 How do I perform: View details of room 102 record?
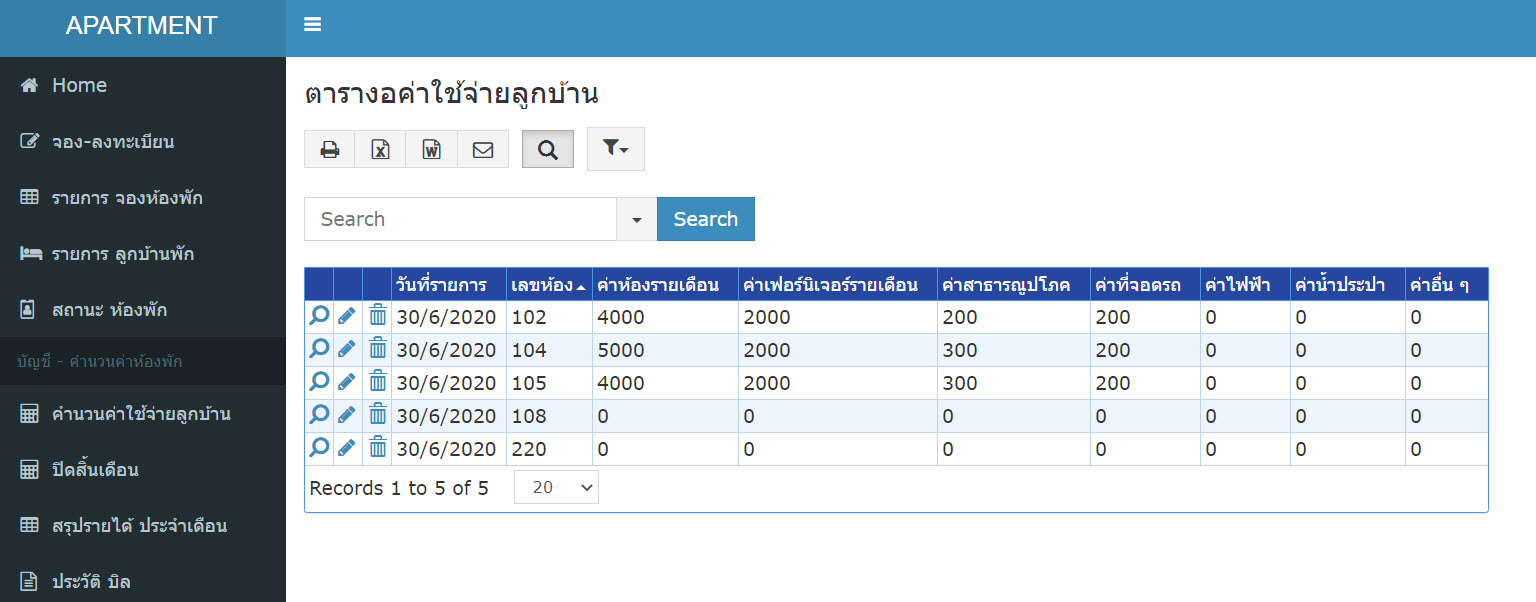pyautogui.click(x=319, y=317)
